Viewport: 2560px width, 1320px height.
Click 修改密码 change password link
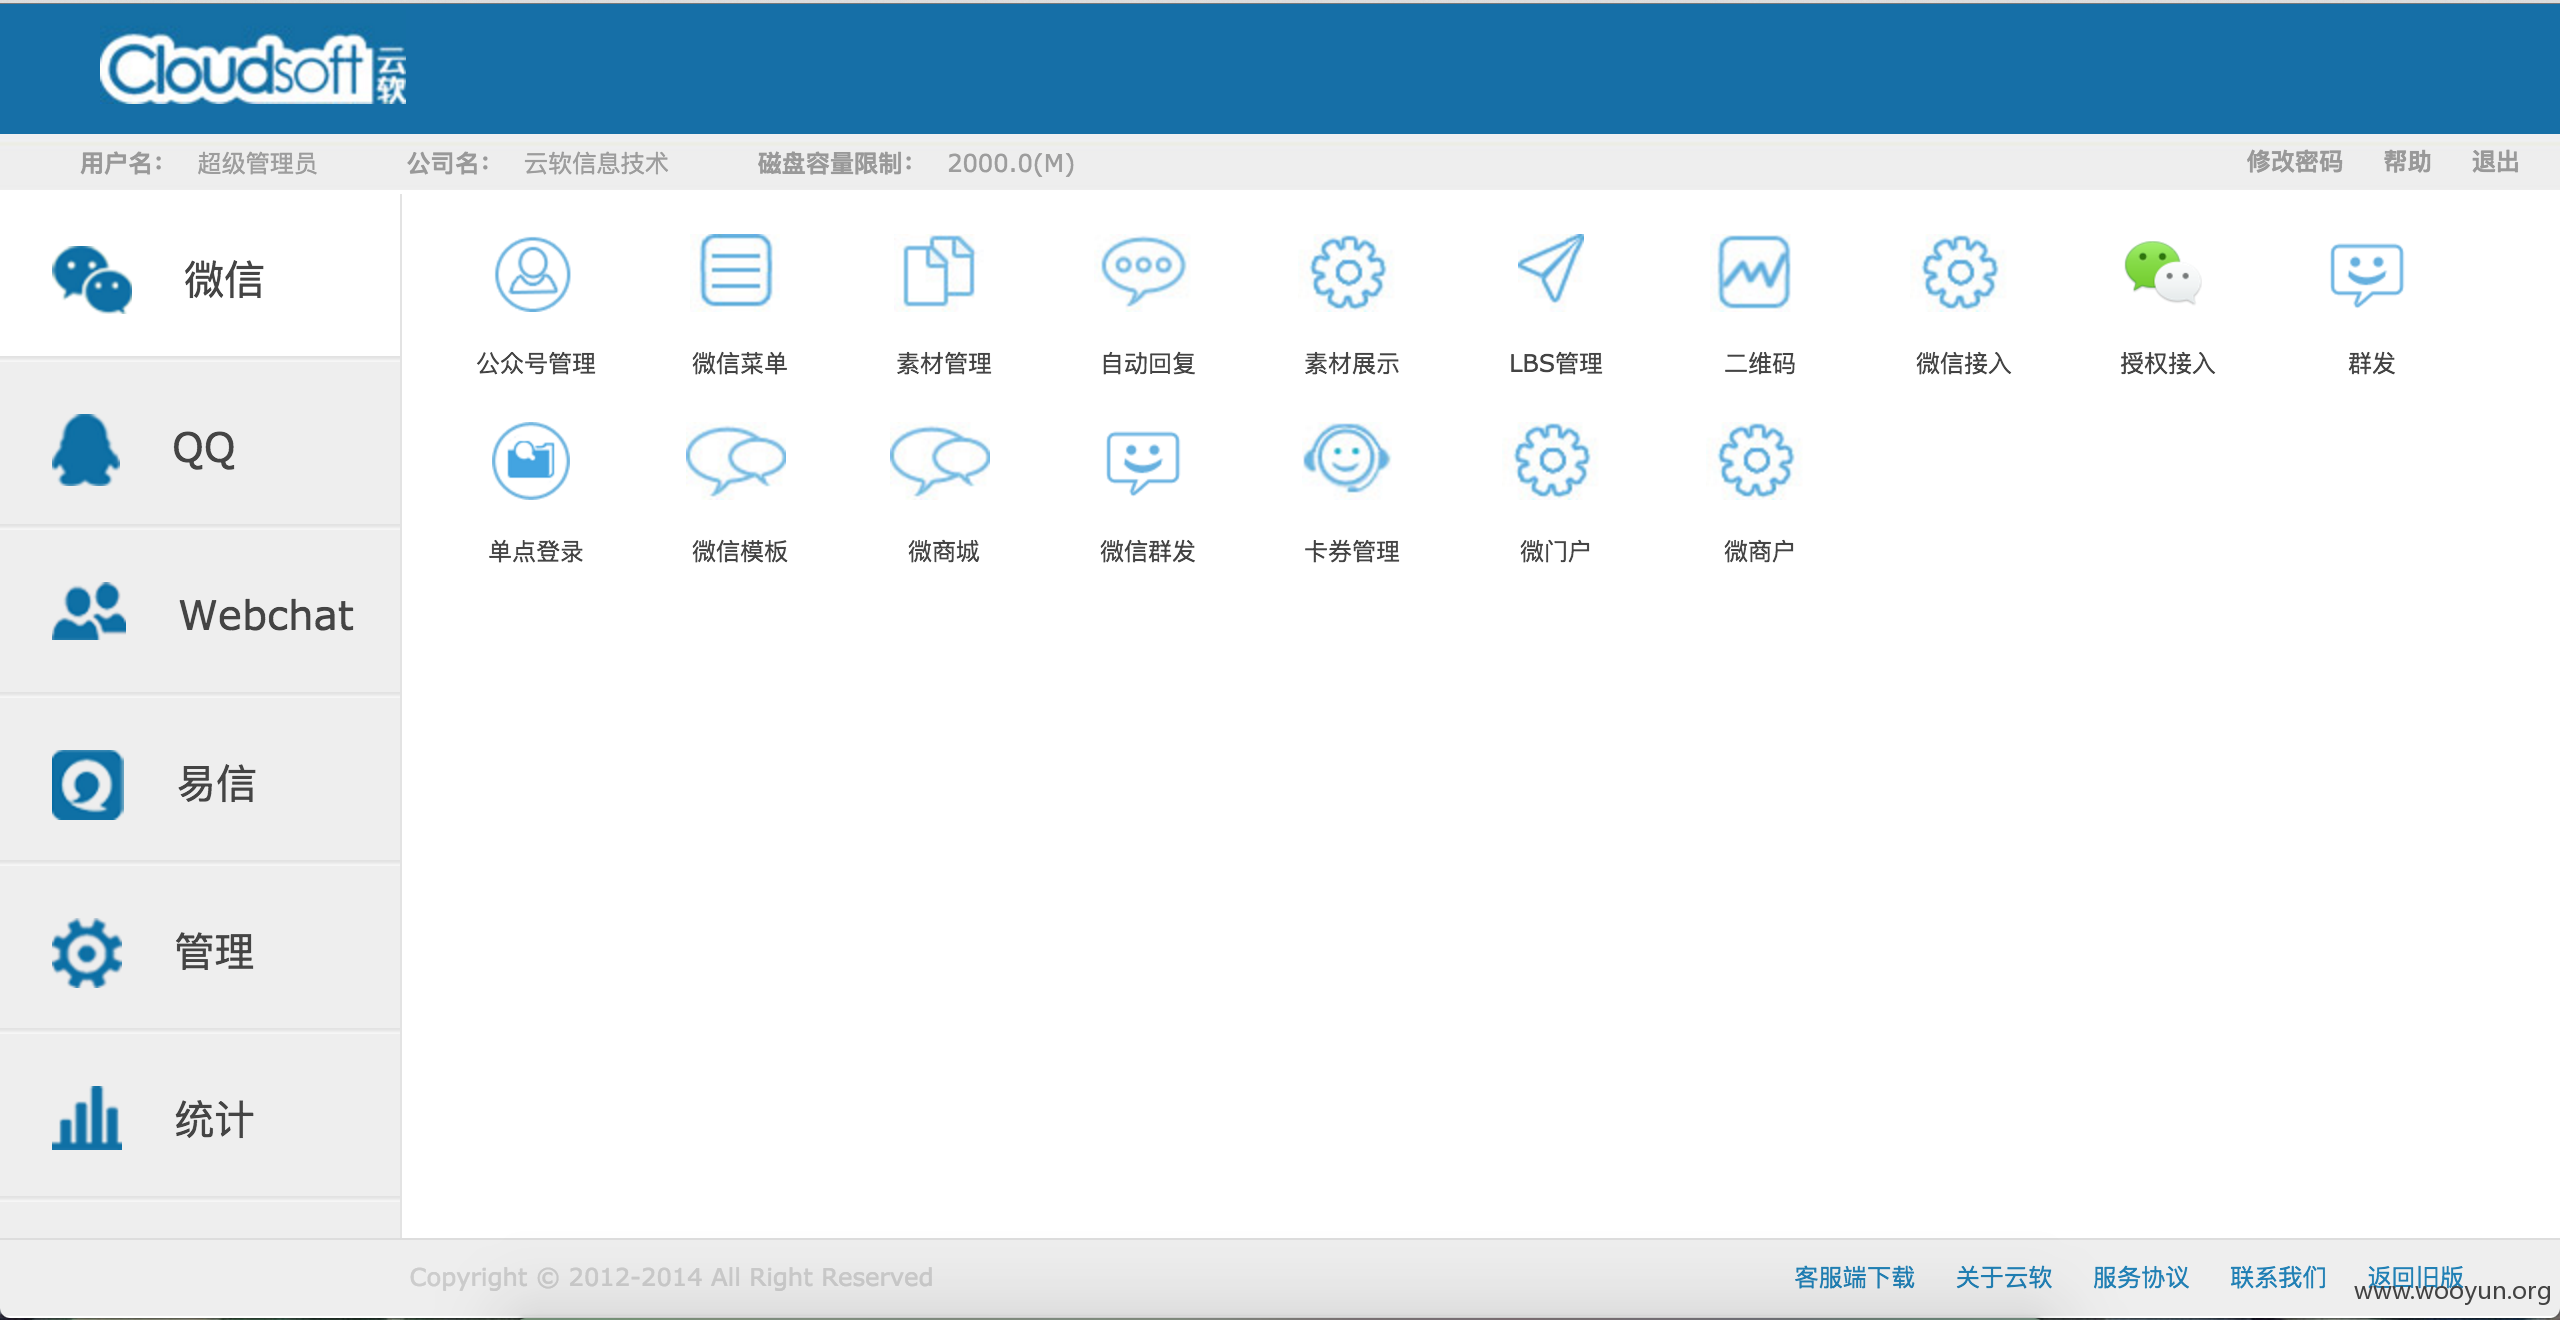[2294, 162]
